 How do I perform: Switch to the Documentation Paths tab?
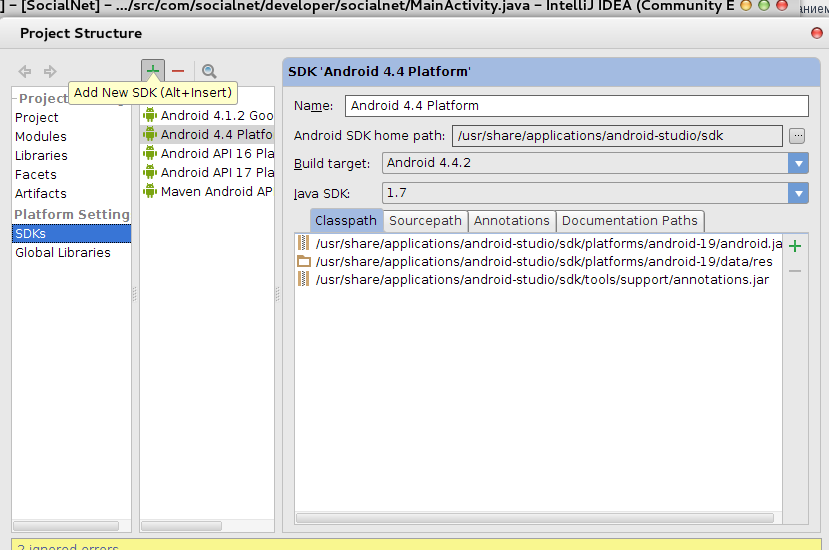coord(630,221)
